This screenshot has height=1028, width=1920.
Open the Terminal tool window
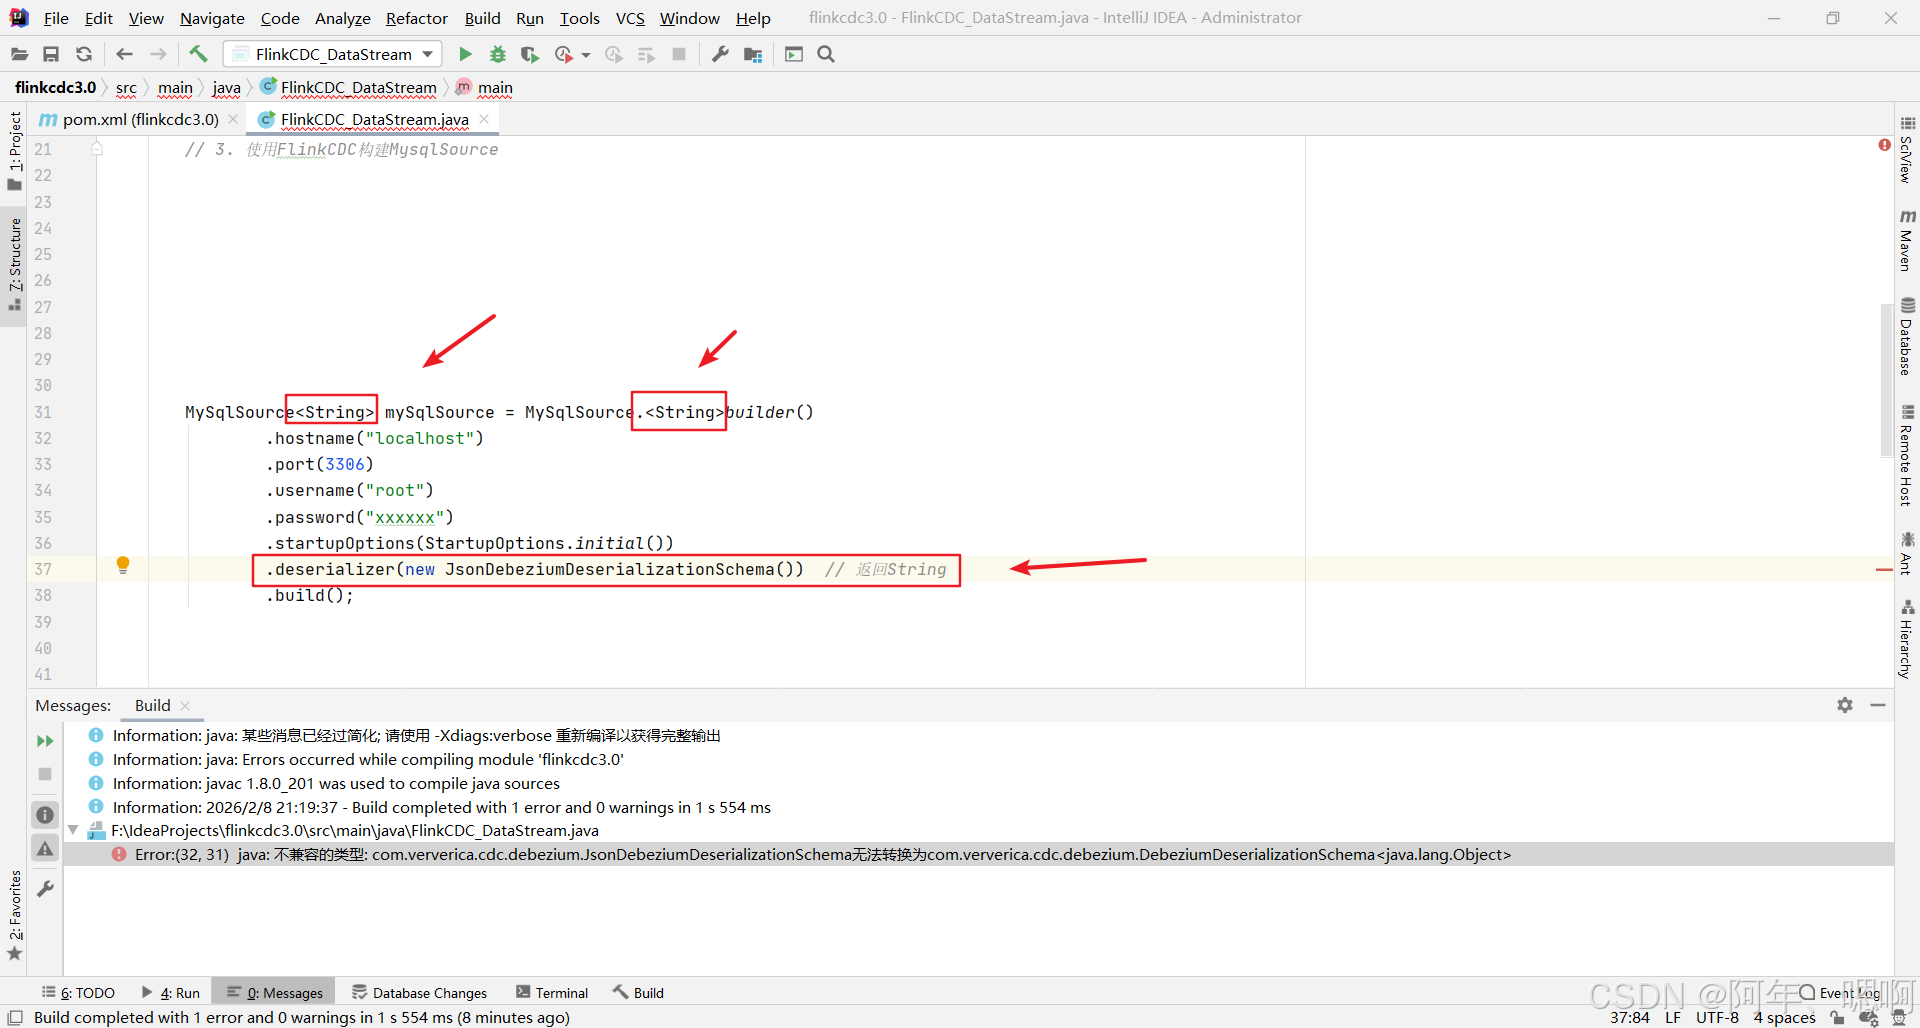click(552, 992)
